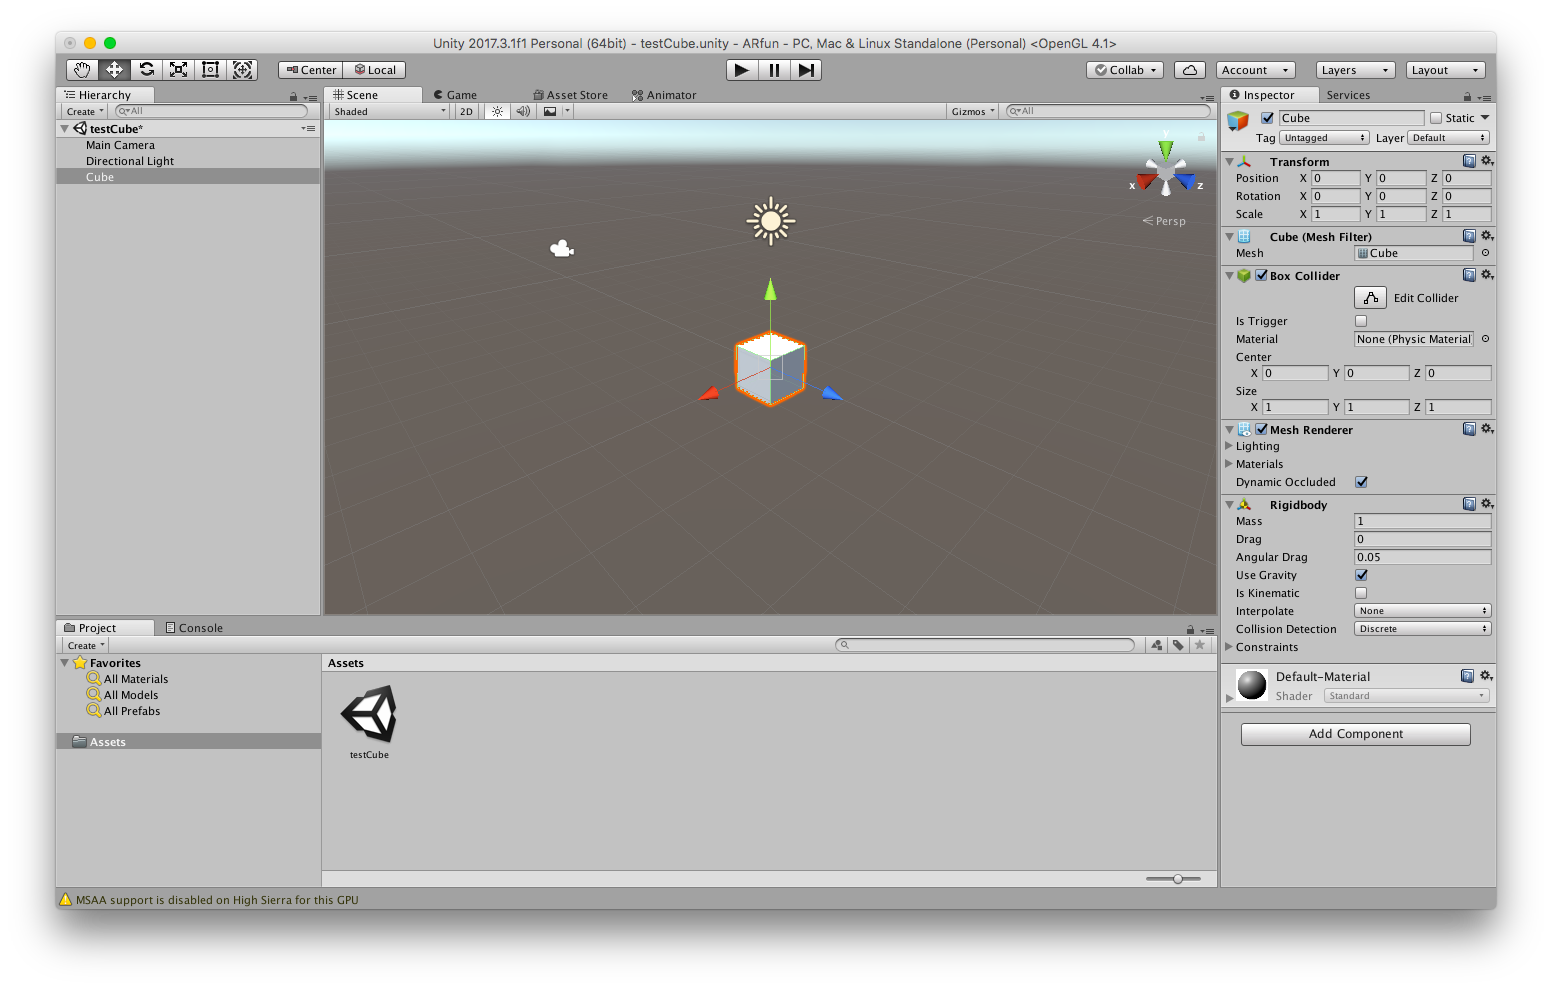Open the Shaded draw mode dropdown
Image resolution: width=1552 pixels, height=989 pixels.
[x=390, y=111]
